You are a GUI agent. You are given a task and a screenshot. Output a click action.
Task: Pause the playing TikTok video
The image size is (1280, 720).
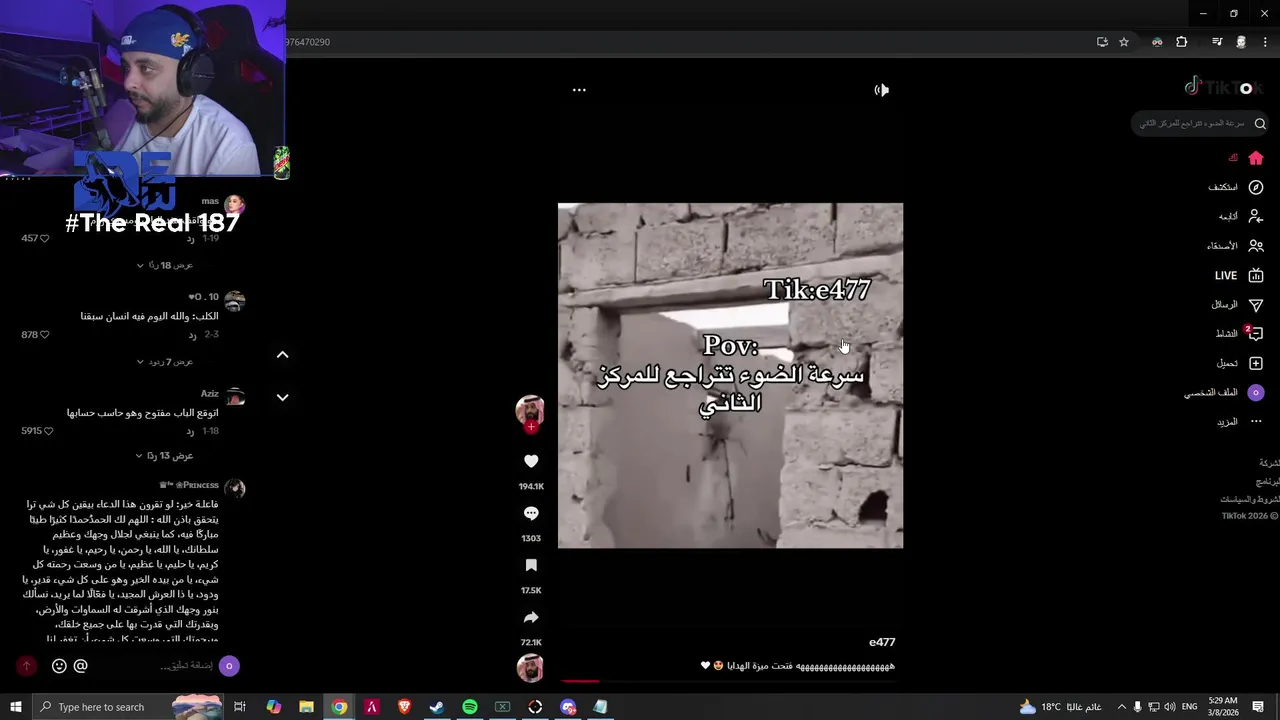tap(730, 376)
